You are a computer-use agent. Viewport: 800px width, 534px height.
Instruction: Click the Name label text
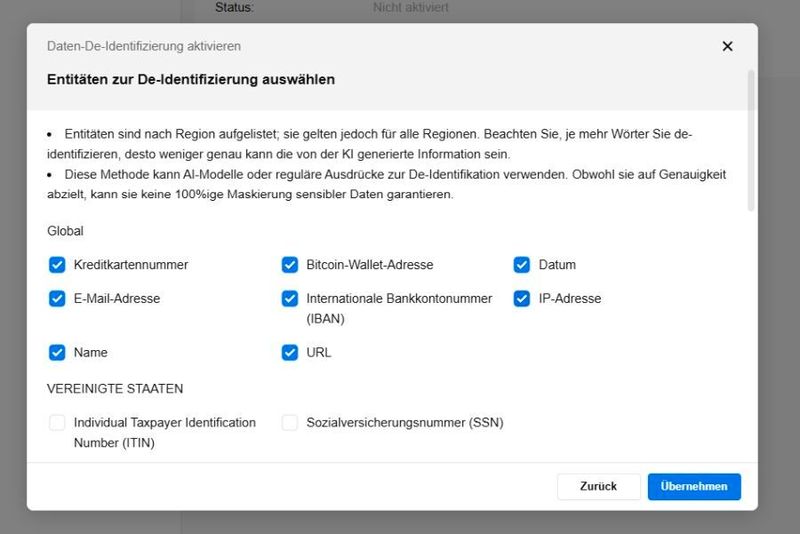(91, 352)
